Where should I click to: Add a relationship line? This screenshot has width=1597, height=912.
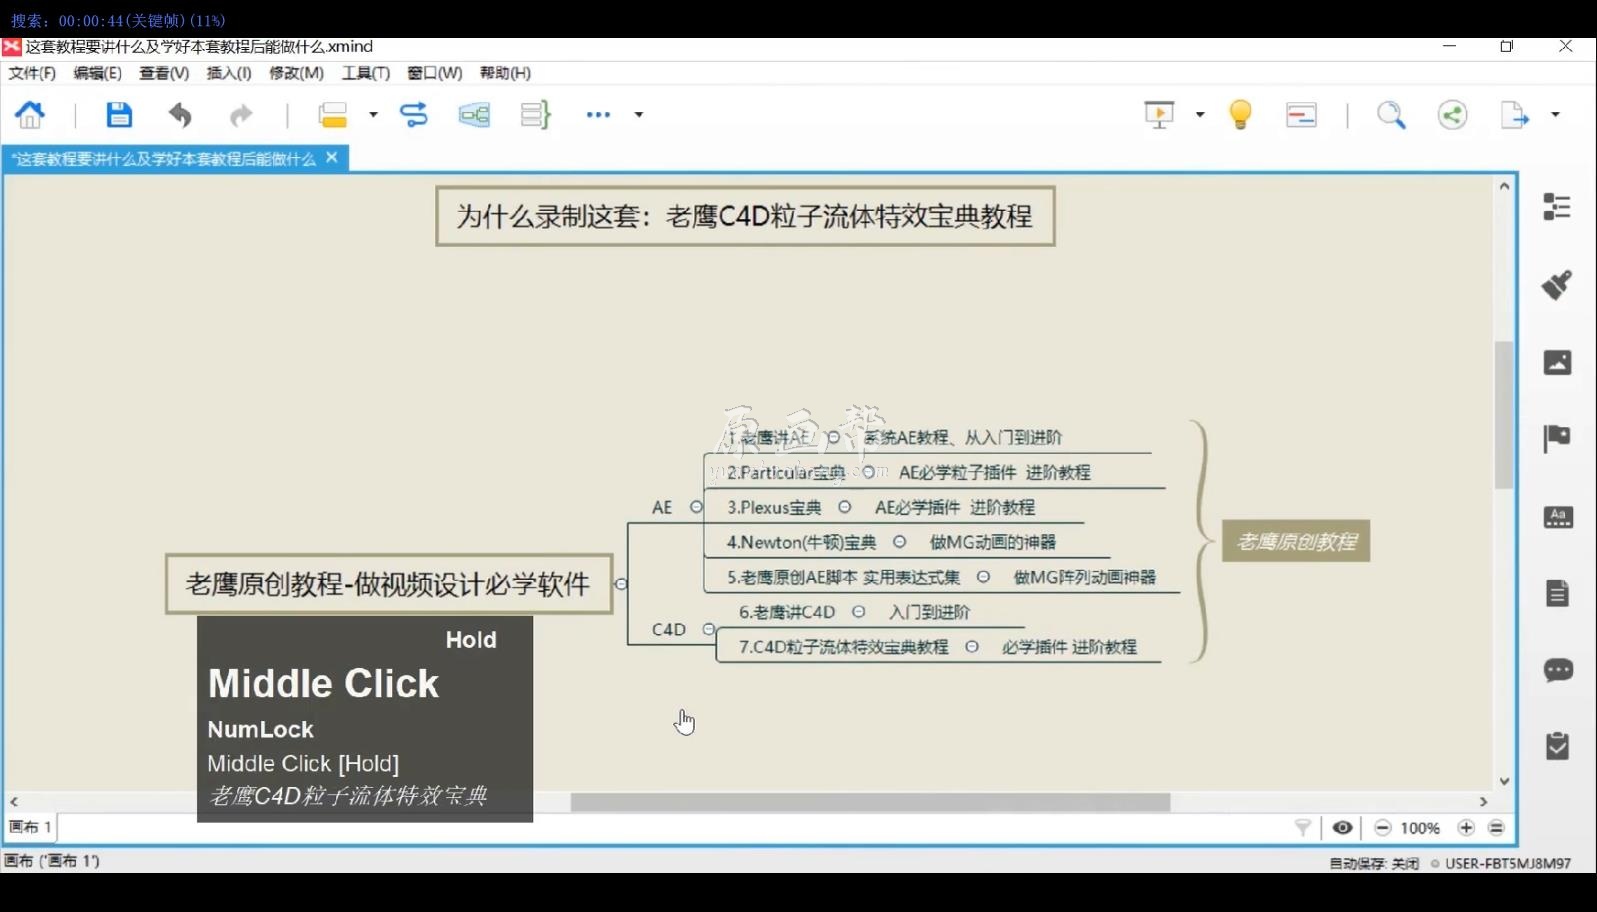coord(414,115)
